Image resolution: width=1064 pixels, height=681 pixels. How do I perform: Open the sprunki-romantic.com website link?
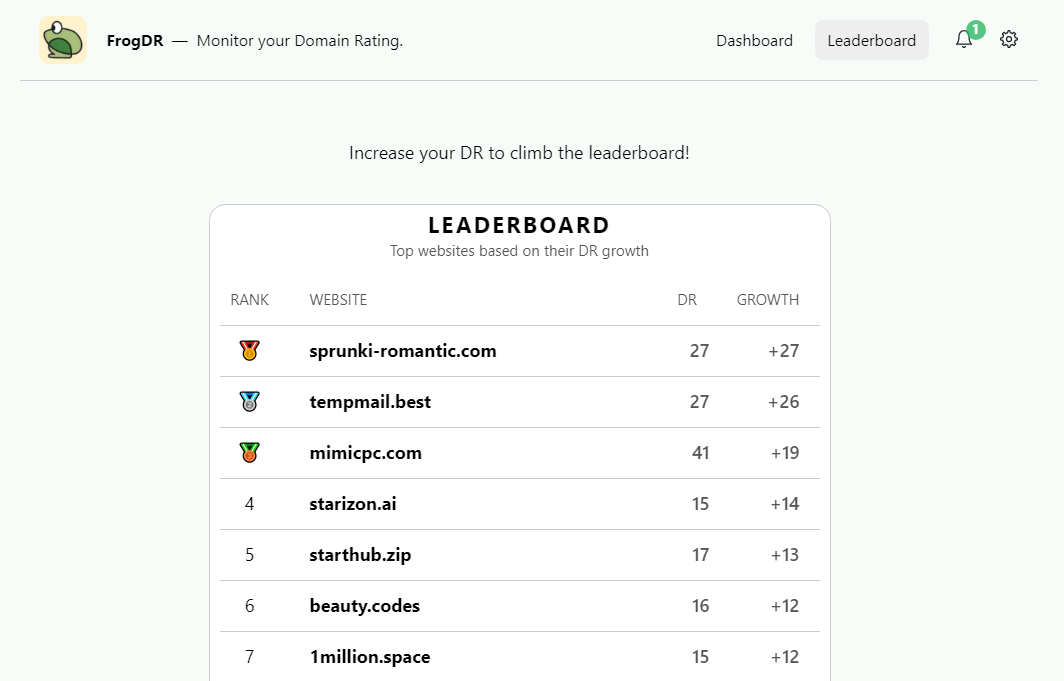pyautogui.click(x=403, y=351)
